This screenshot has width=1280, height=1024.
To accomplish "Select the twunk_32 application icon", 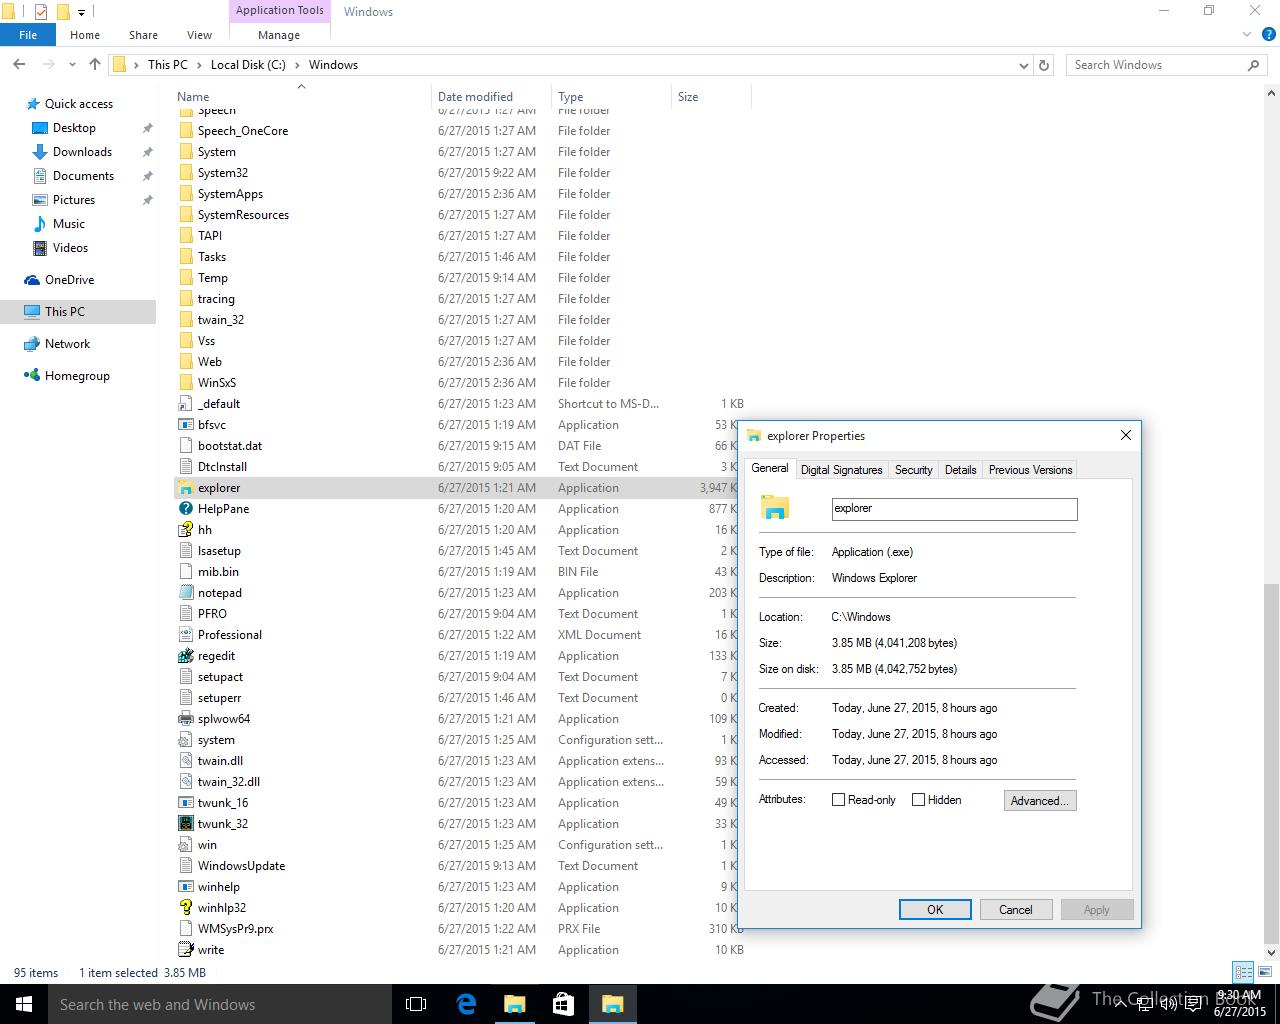I will (x=185, y=824).
